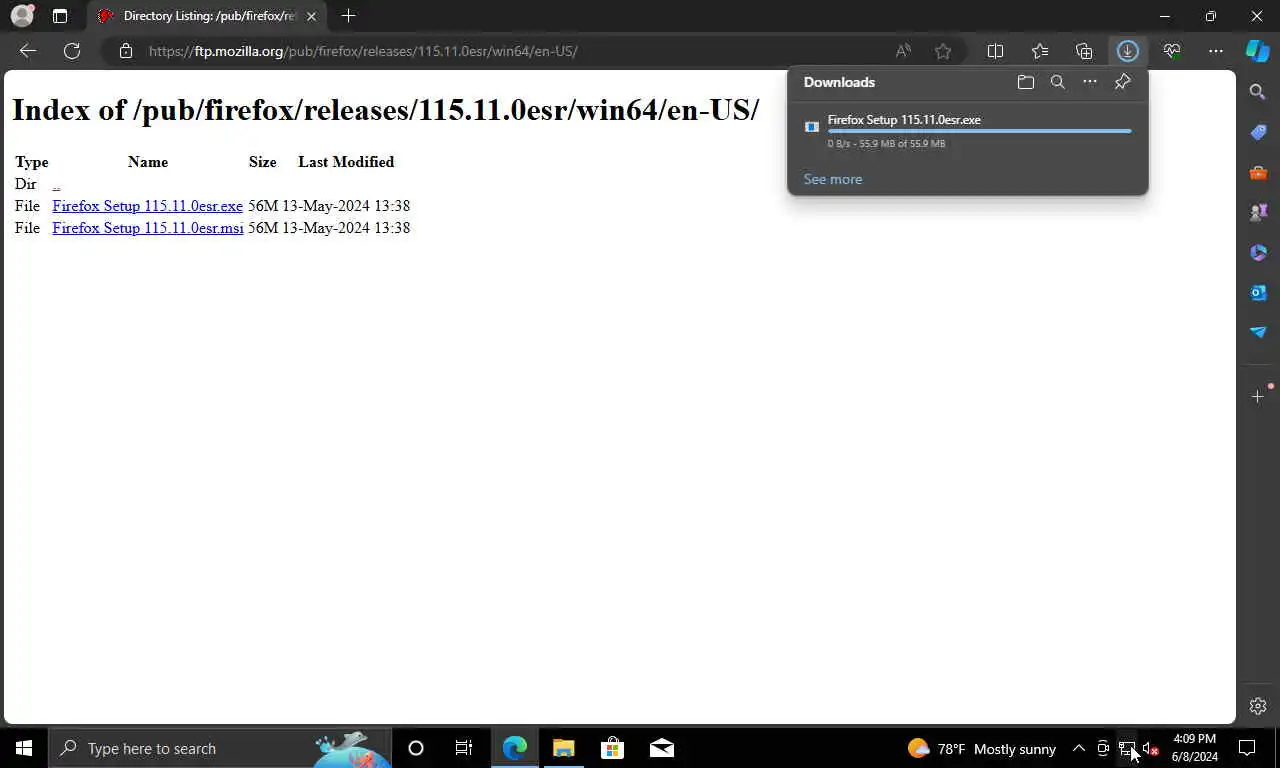Download Firefox Setup 115.11.0esr.msi link
The height and width of the screenshot is (768, 1280).
[148, 228]
